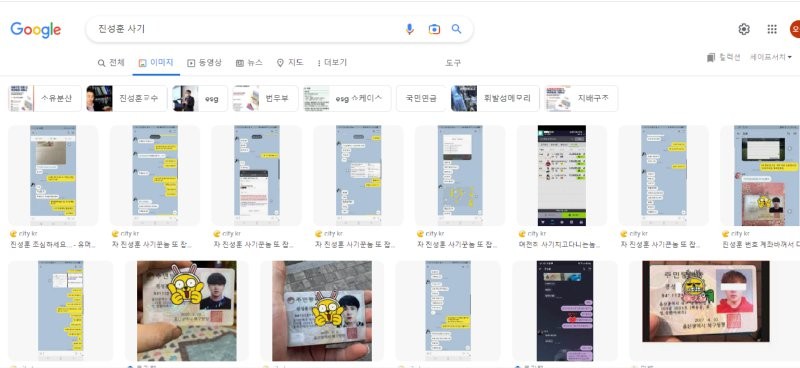The image size is (800, 368).
Task: Switch to the 지도 tab
Action: tap(290, 63)
